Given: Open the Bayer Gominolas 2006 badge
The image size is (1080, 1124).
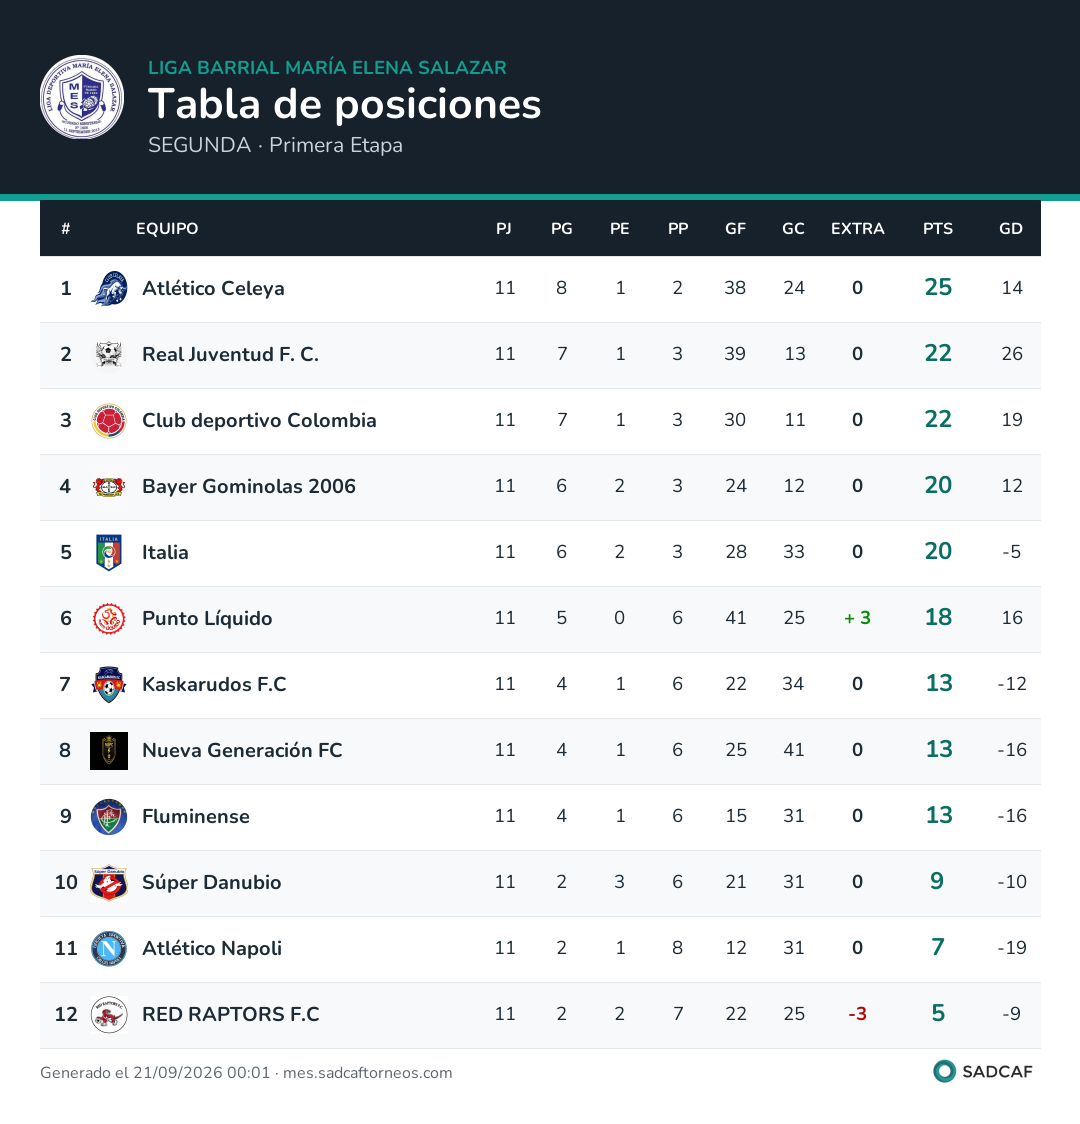Looking at the screenshot, I should point(109,486).
